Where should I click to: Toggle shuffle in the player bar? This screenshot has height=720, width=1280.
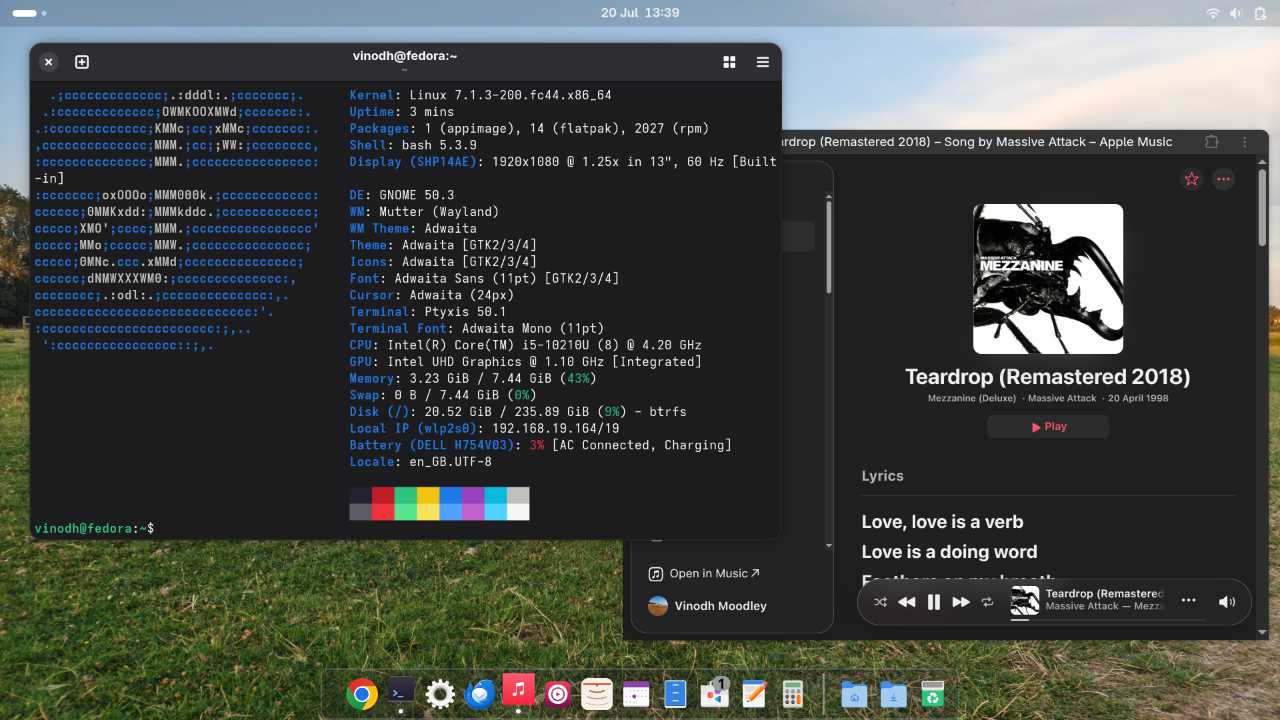880,602
